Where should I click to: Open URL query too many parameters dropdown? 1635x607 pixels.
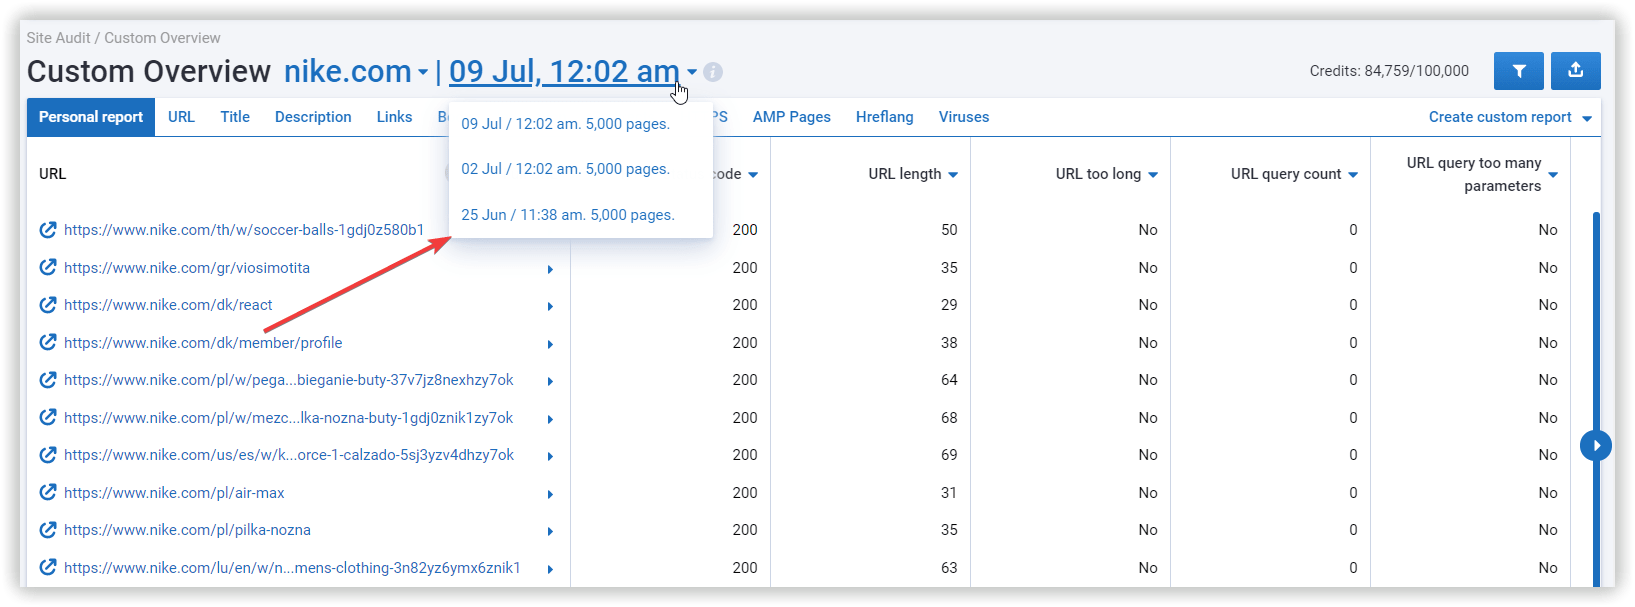pyautogui.click(x=1553, y=175)
